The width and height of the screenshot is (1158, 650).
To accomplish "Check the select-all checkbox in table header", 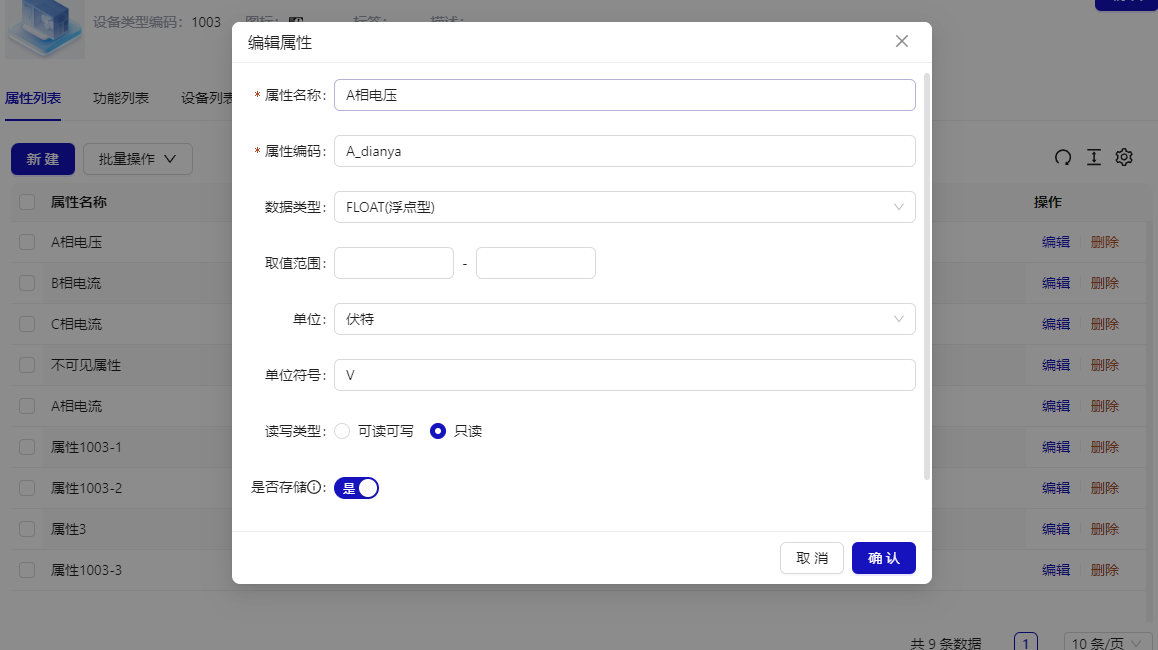I will tap(26, 202).
